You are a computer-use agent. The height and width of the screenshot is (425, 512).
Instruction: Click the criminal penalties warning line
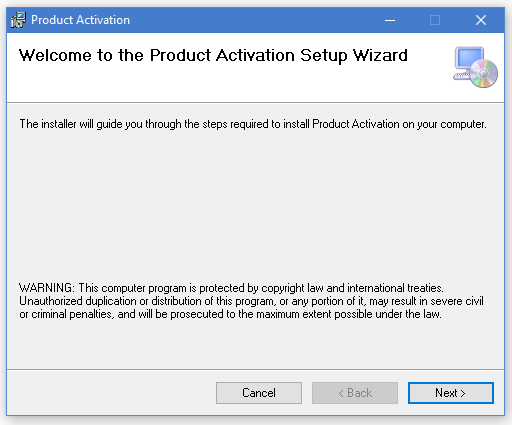(x=230, y=314)
